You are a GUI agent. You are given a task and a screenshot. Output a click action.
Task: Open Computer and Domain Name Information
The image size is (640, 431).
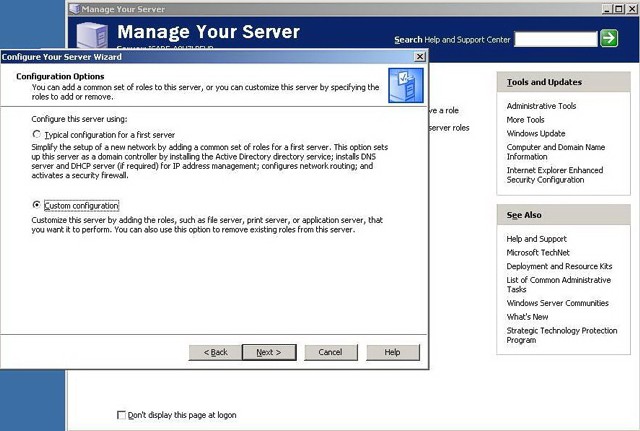[556, 152]
